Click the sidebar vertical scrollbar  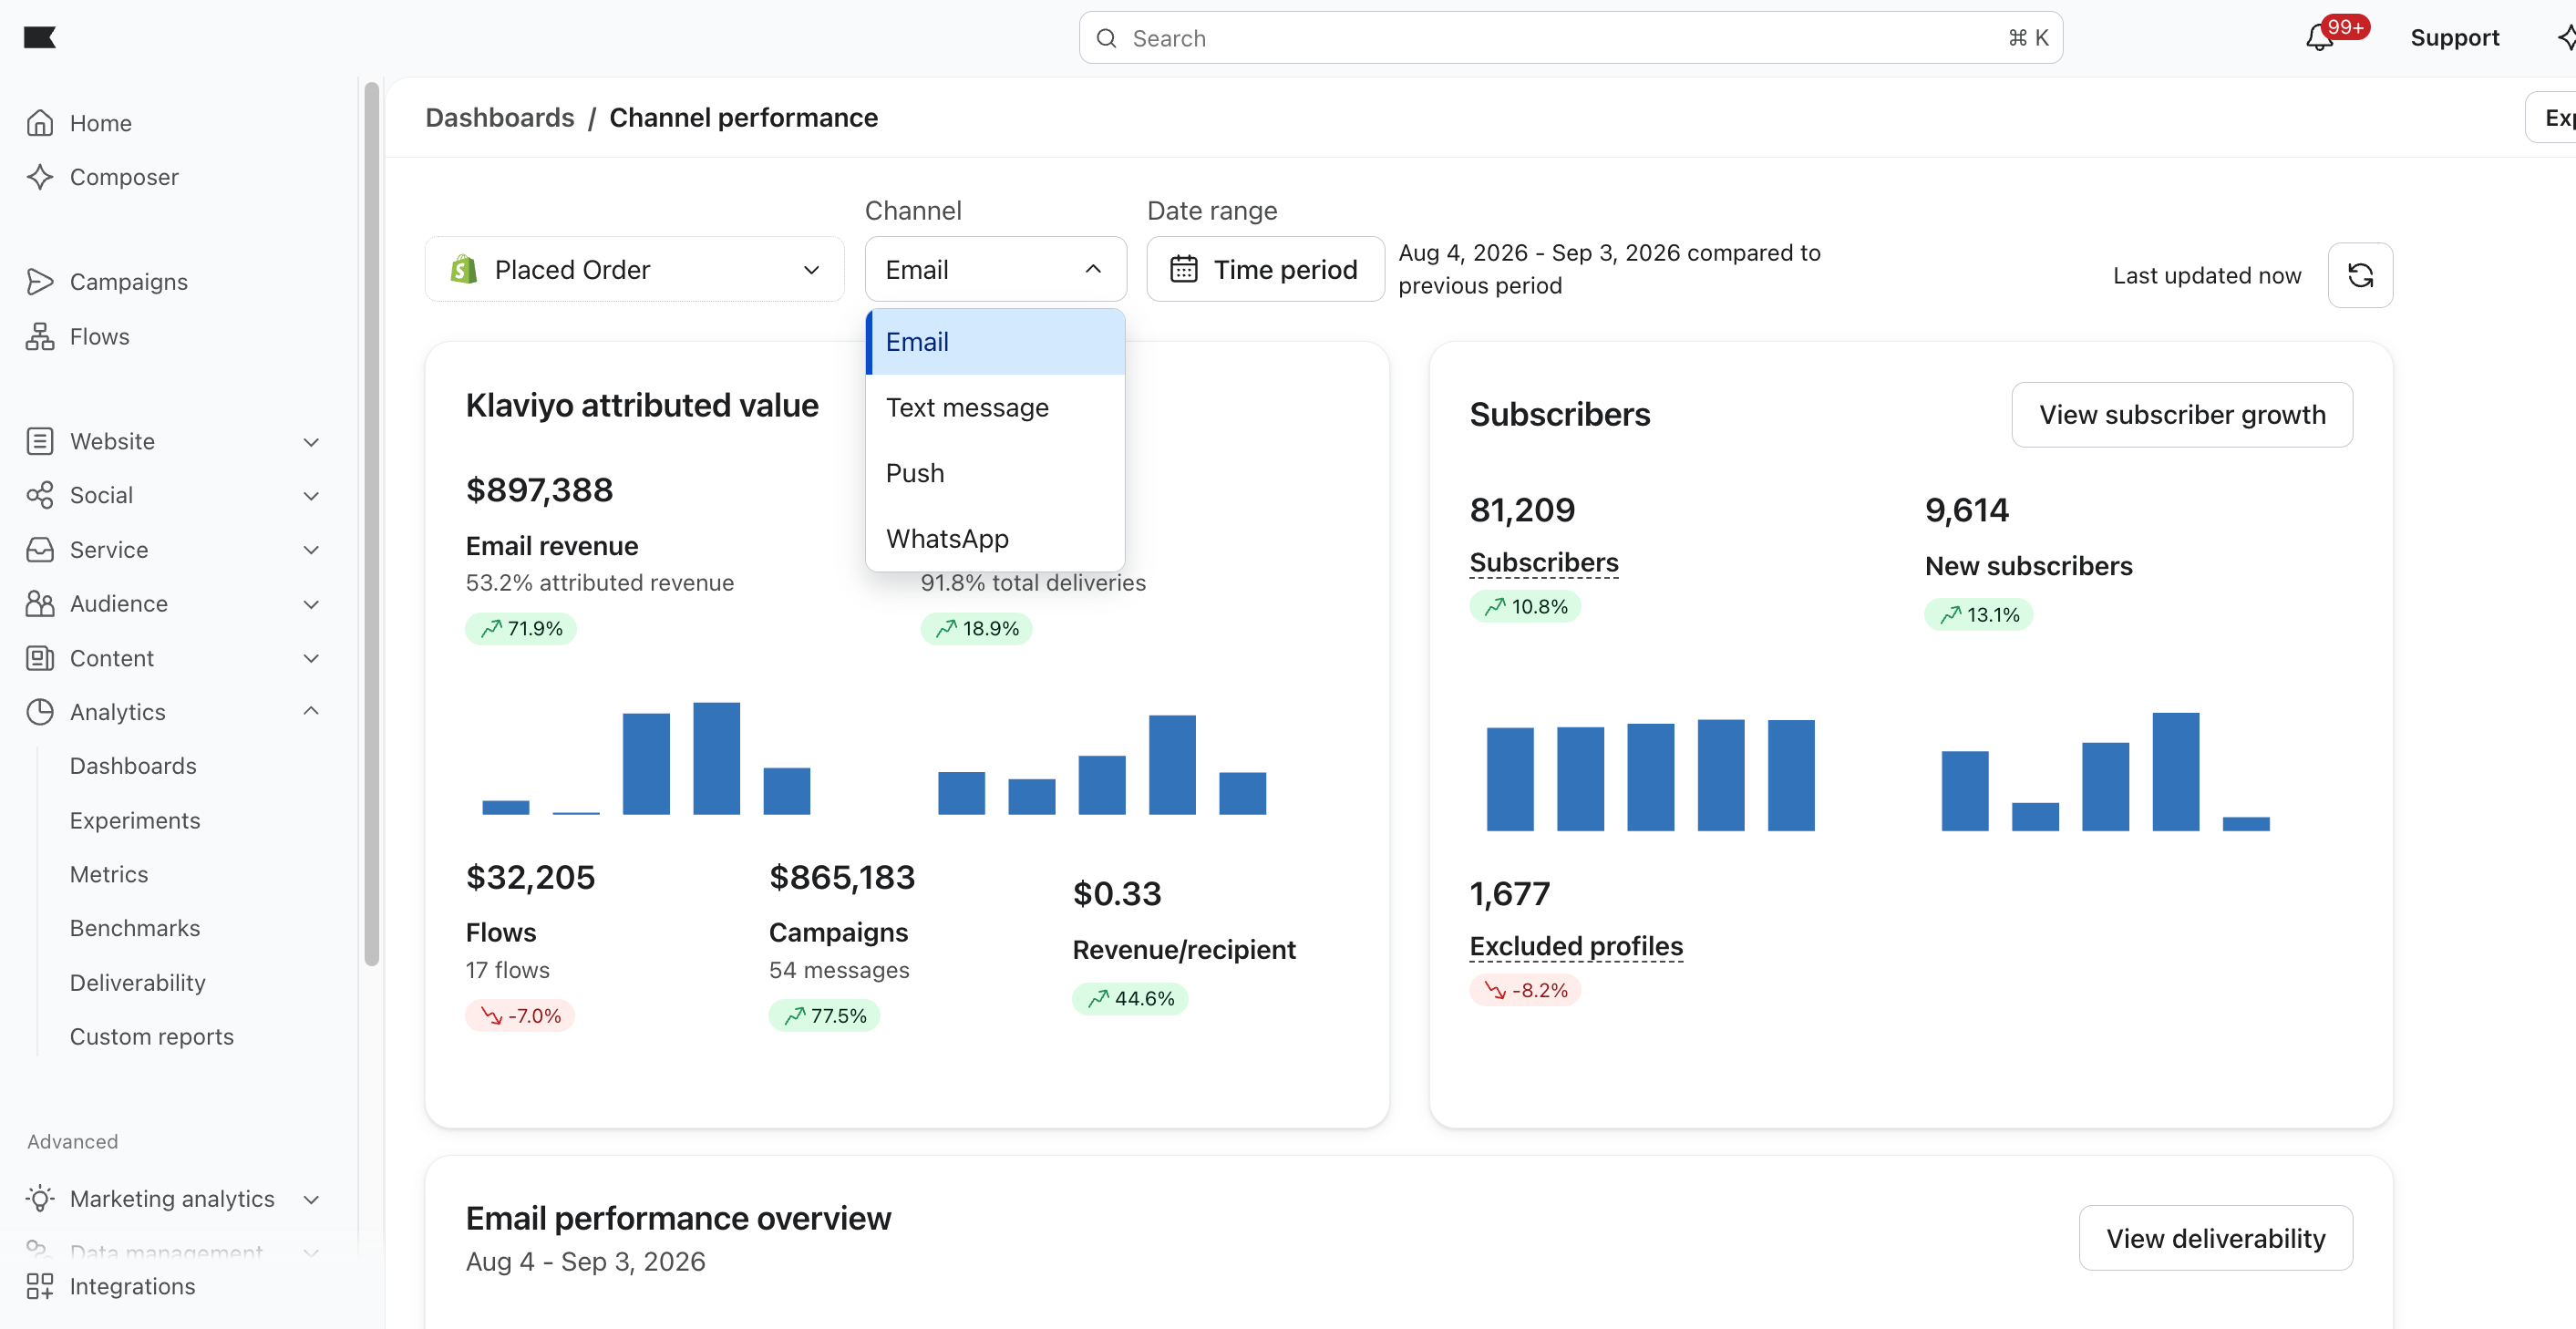[372, 524]
